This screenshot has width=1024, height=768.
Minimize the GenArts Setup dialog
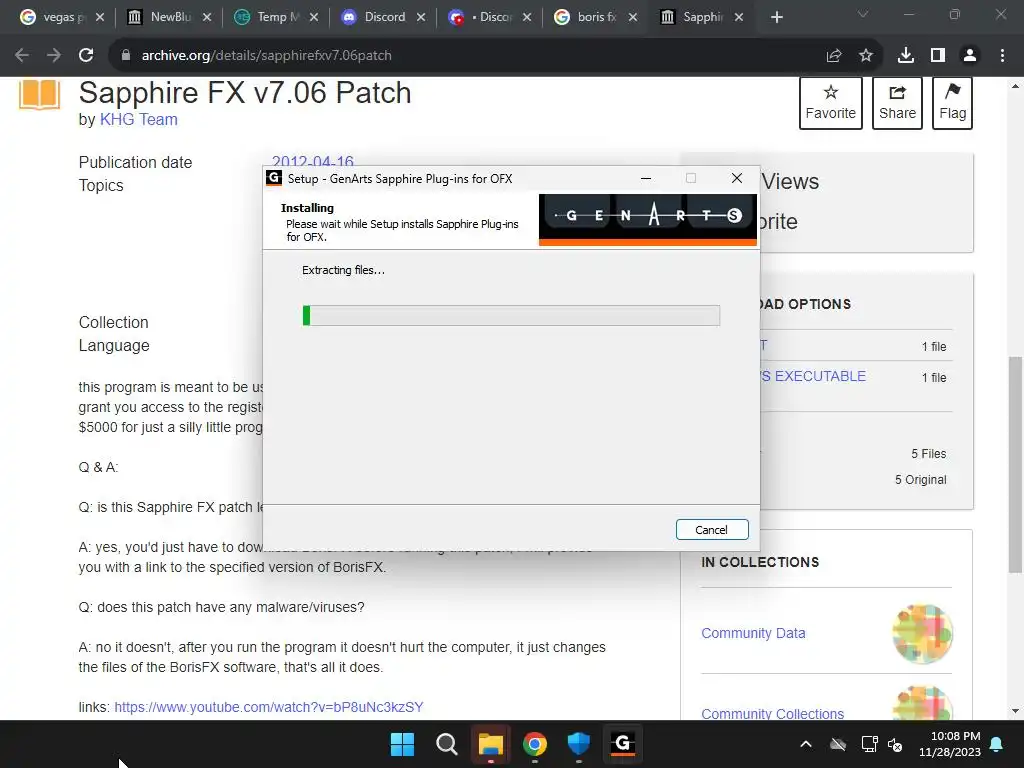646,178
